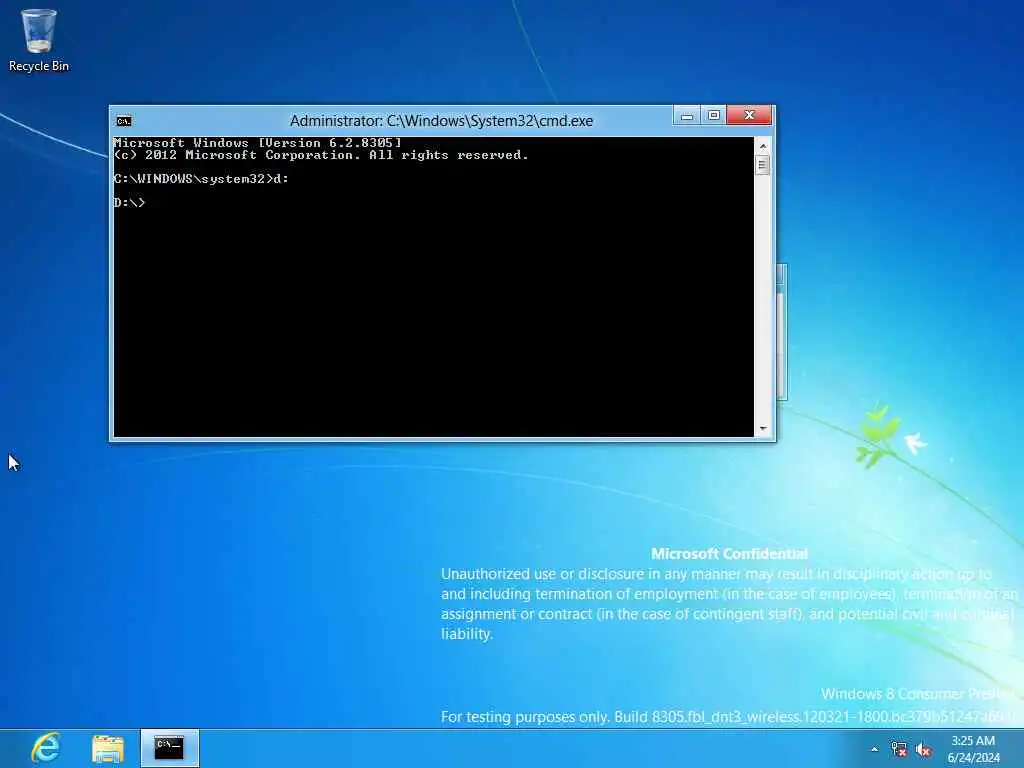Viewport: 1024px width, 768px height.
Task: Select the Command Prompt taskbar button
Action: tap(170, 748)
